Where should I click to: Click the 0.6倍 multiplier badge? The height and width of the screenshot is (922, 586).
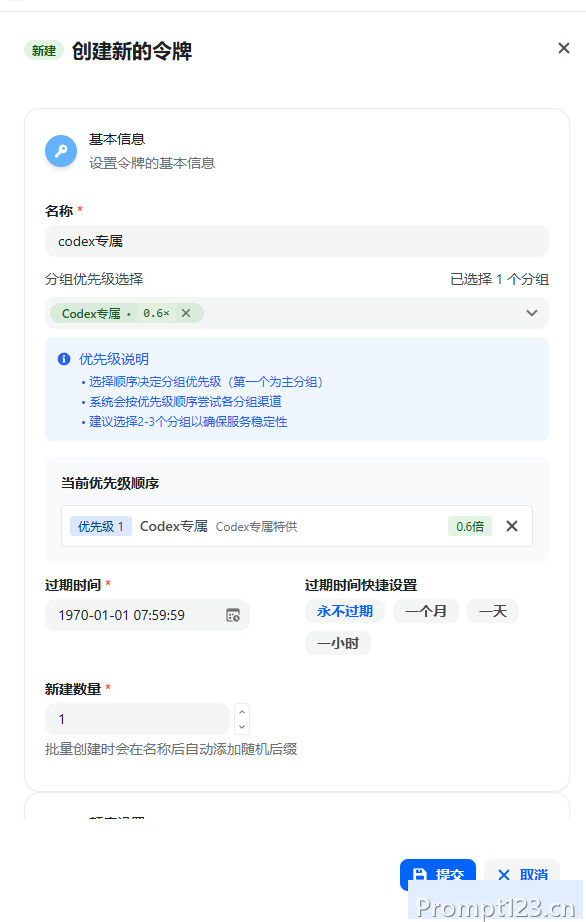[470, 526]
